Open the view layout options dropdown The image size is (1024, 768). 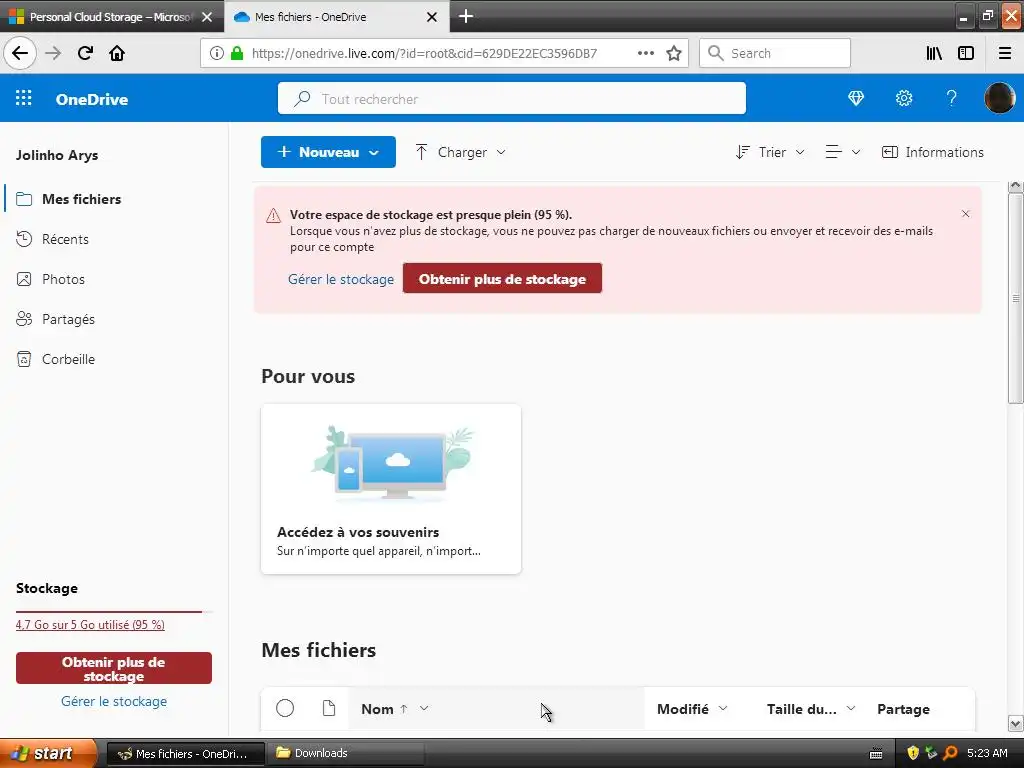click(x=842, y=152)
